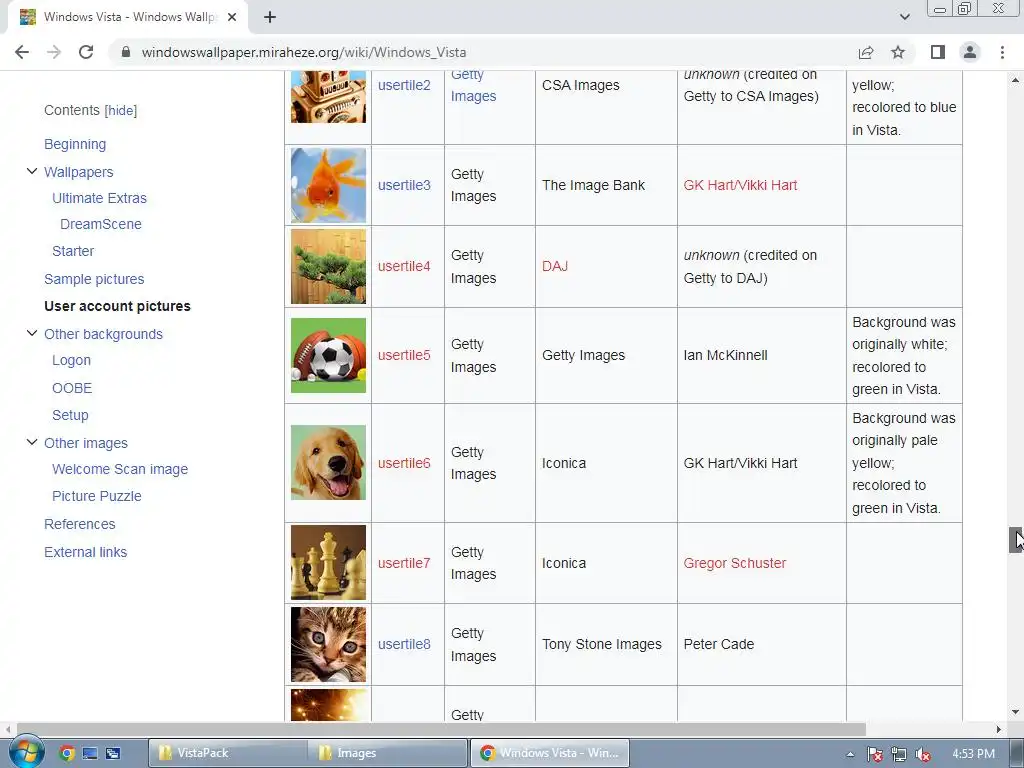
Task: Open the robot usertile2 thumbnail
Action: pos(328,97)
